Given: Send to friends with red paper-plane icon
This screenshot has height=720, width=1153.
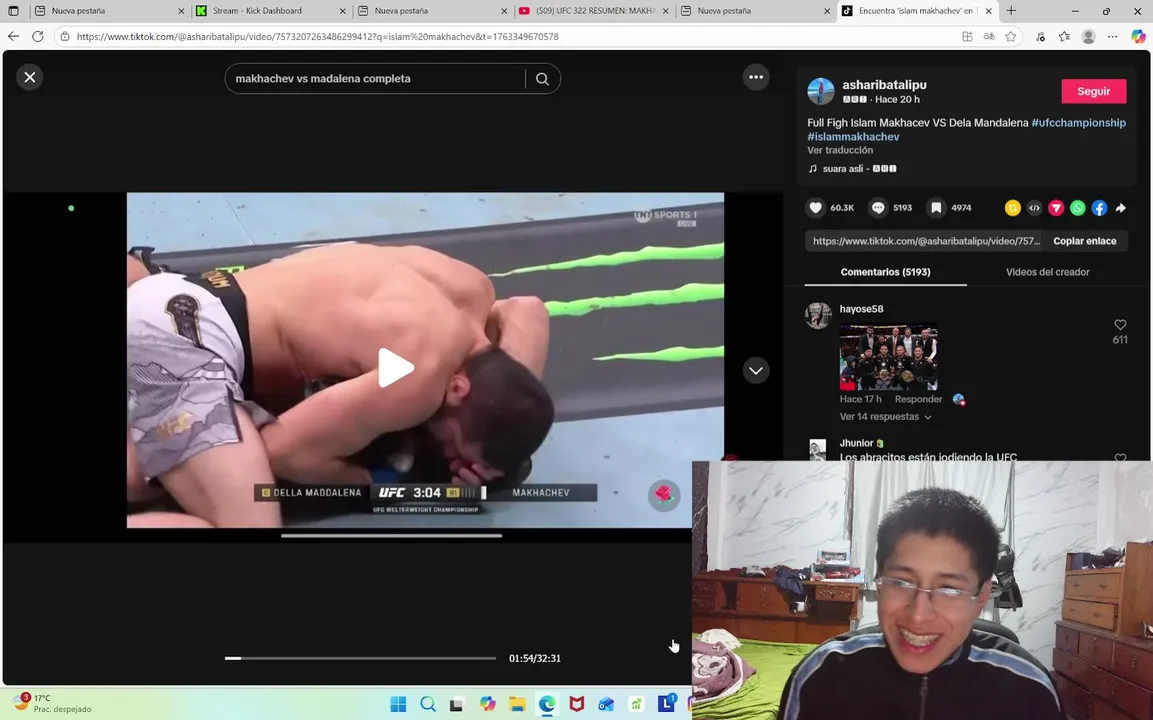Looking at the screenshot, I should pos(1056,208).
